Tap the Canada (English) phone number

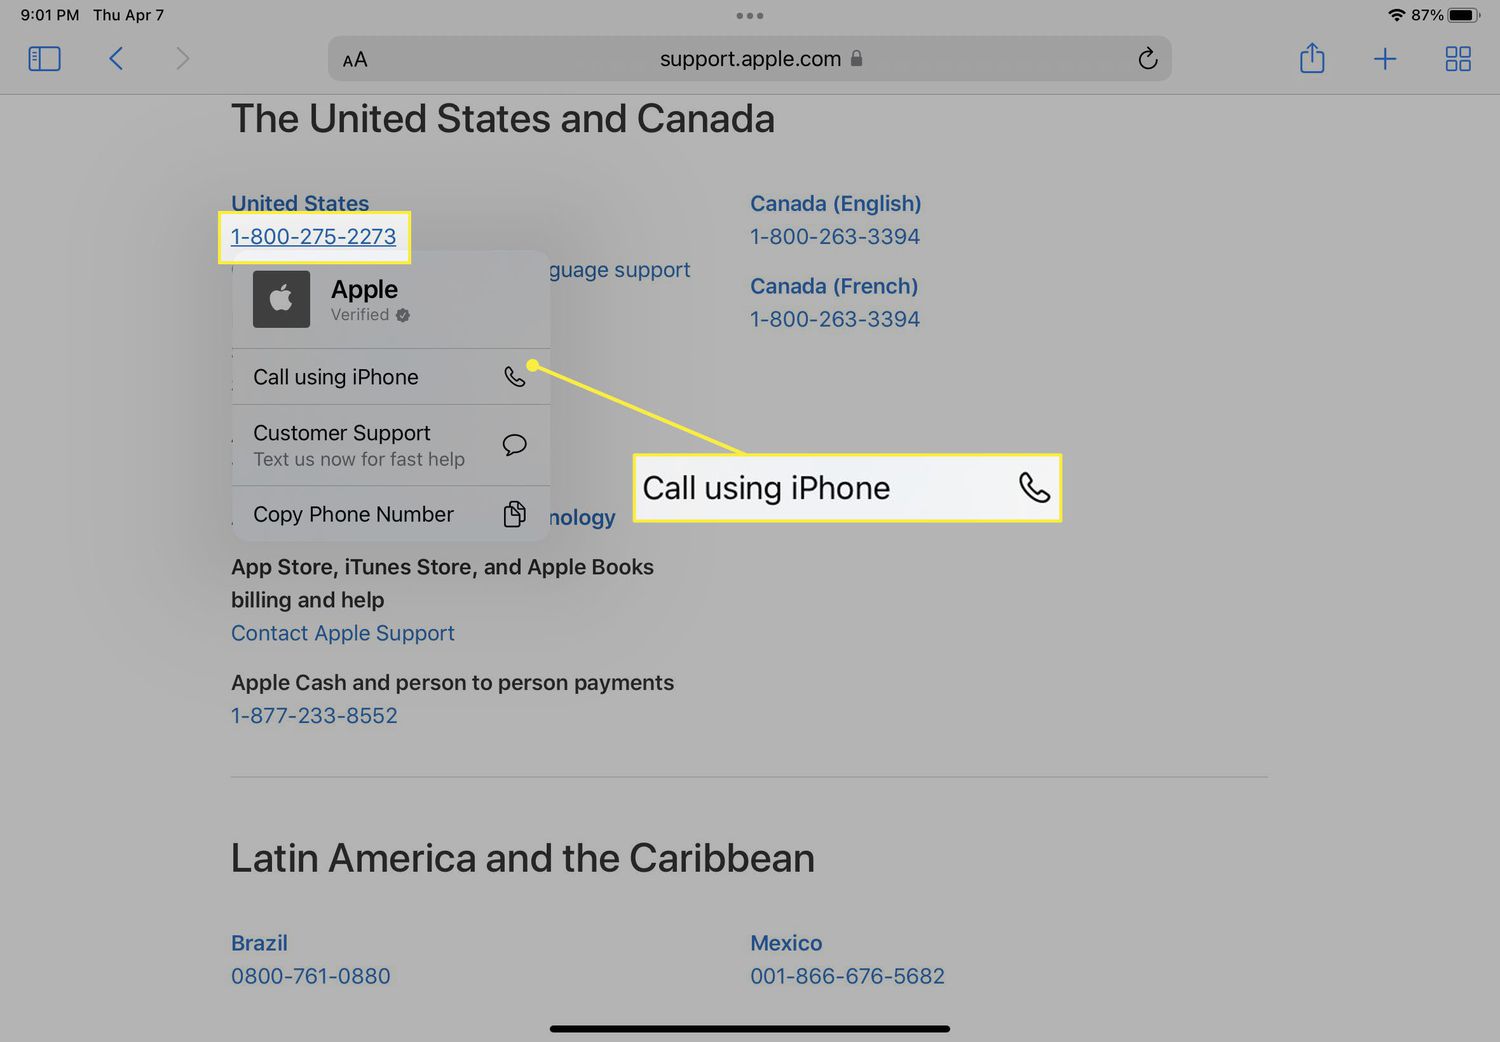coord(834,237)
